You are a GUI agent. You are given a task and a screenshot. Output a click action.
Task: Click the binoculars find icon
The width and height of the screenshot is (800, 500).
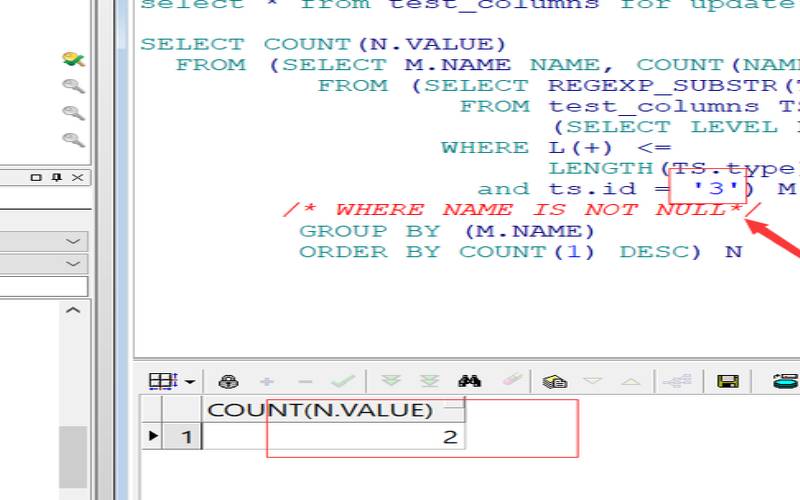(x=469, y=381)
